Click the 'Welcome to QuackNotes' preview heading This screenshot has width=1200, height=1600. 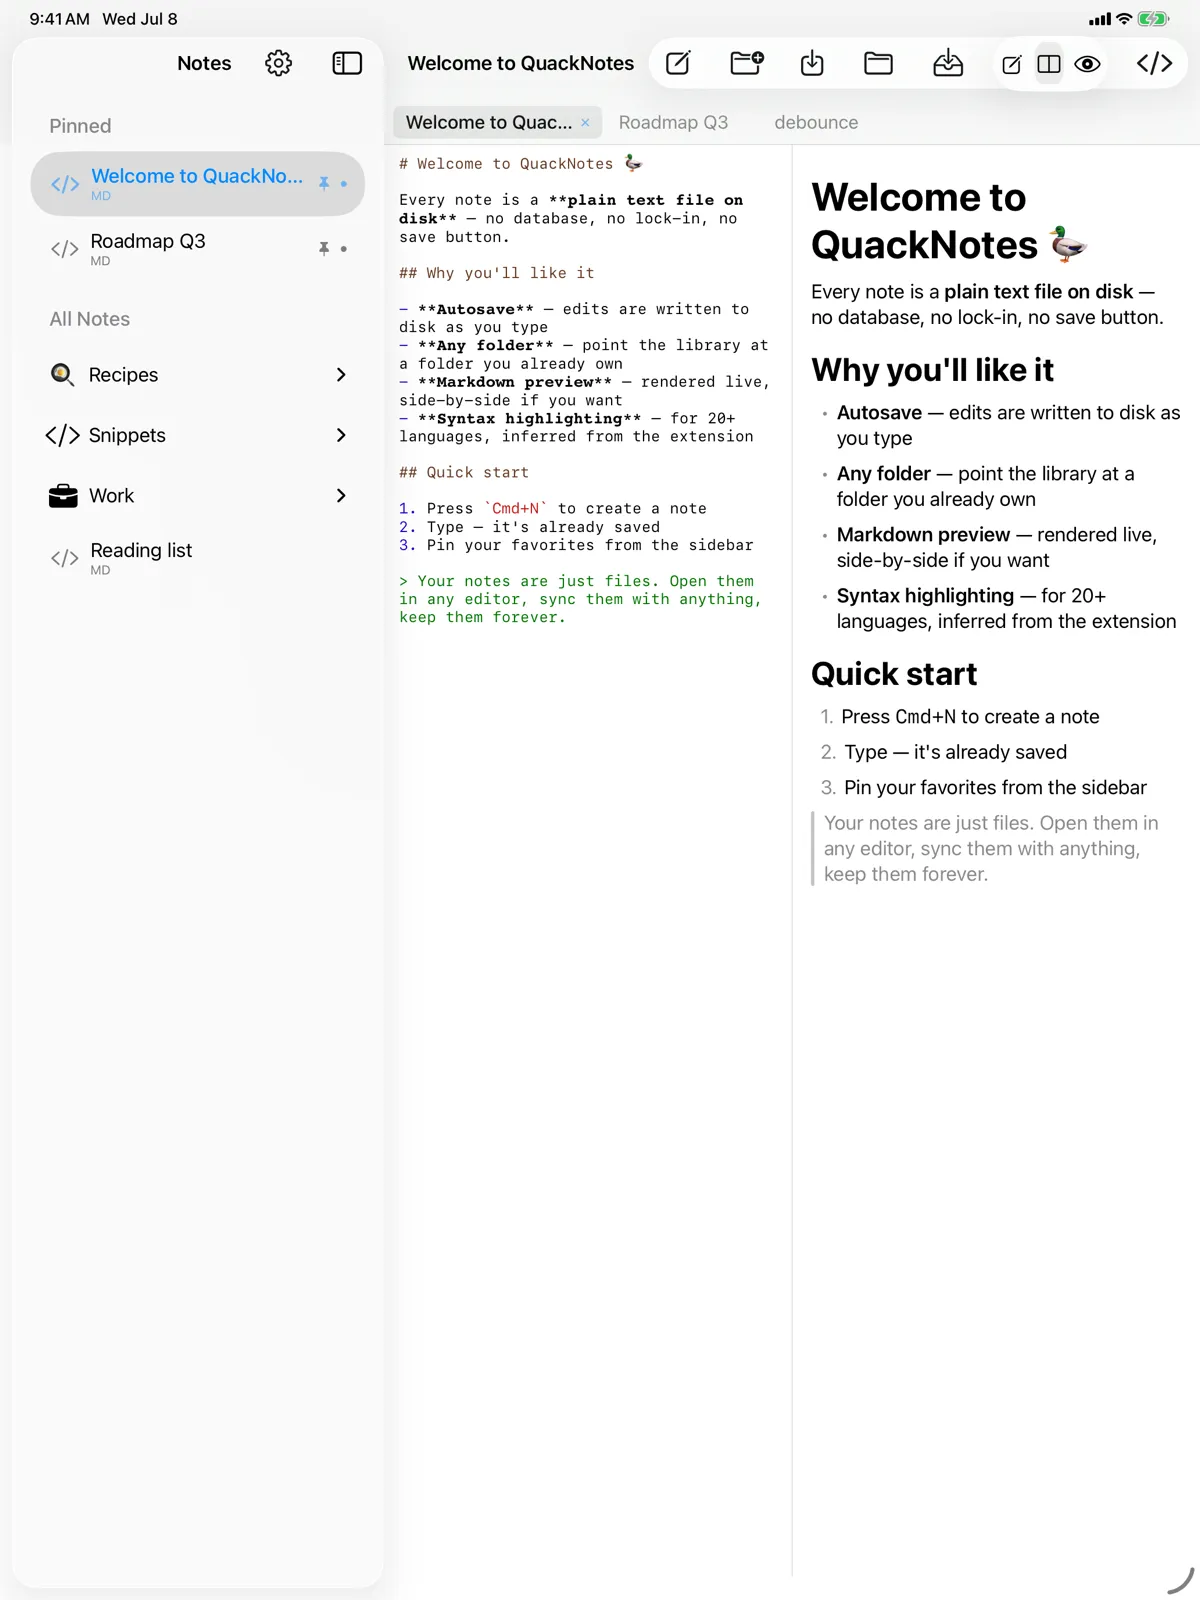coord(948,221)
